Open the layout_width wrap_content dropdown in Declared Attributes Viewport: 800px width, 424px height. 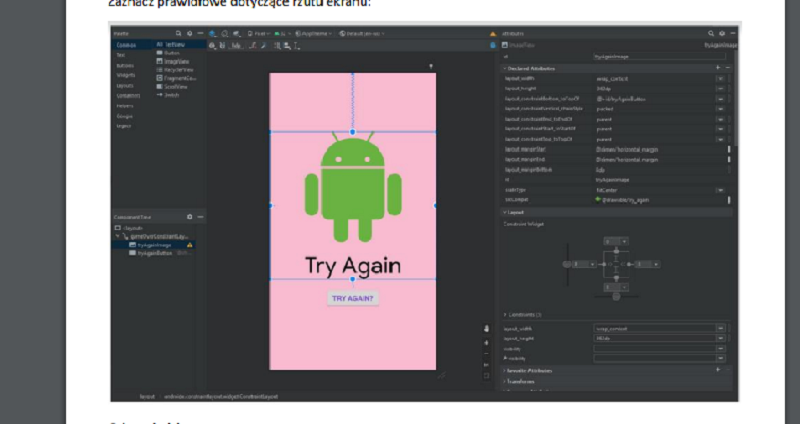720,79
